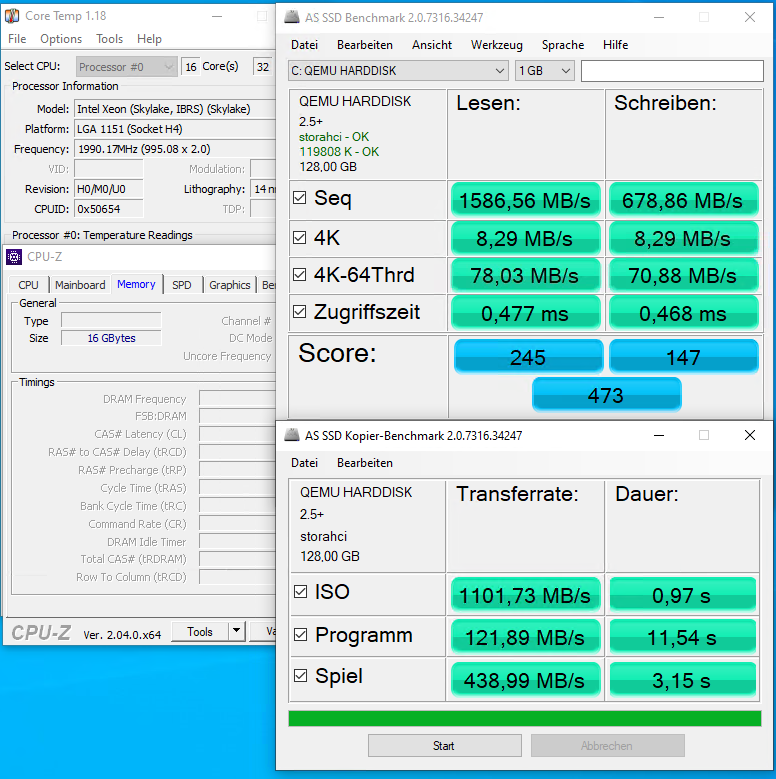This screenshot has height=779, width=776.
Task: Click the Abbrechen button
Action: pyautogui.click(x=607, y=745)
